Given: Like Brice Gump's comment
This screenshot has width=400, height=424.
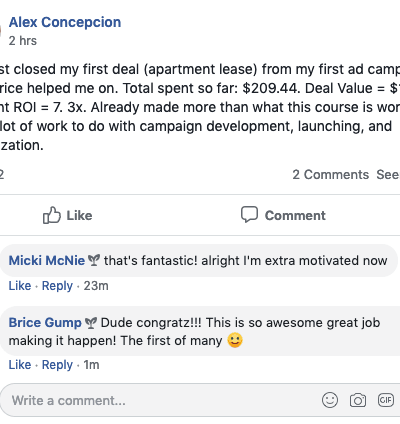Looking at the screenshot, I should (x=20, y=365).
